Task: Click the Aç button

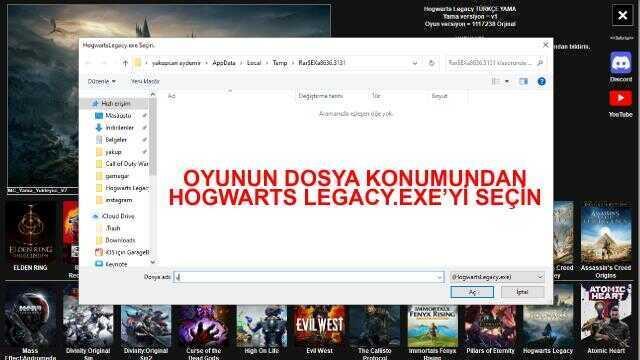Action: pyautogui.click(x=472, y=292)
